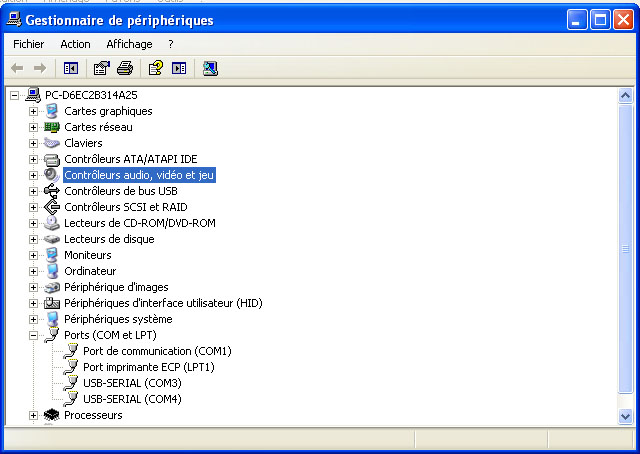Click the CD-ROM/DVD-ROM drive icon
Image resolution: width=640 pixels, height=454 pixels.
52,223
